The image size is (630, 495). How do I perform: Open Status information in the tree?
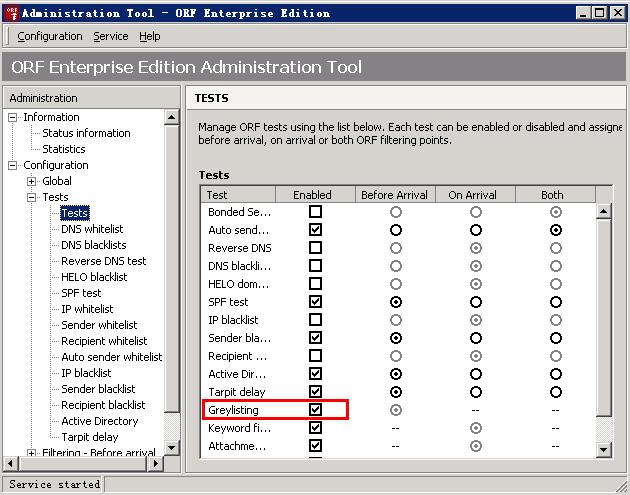tap(86, 133)
